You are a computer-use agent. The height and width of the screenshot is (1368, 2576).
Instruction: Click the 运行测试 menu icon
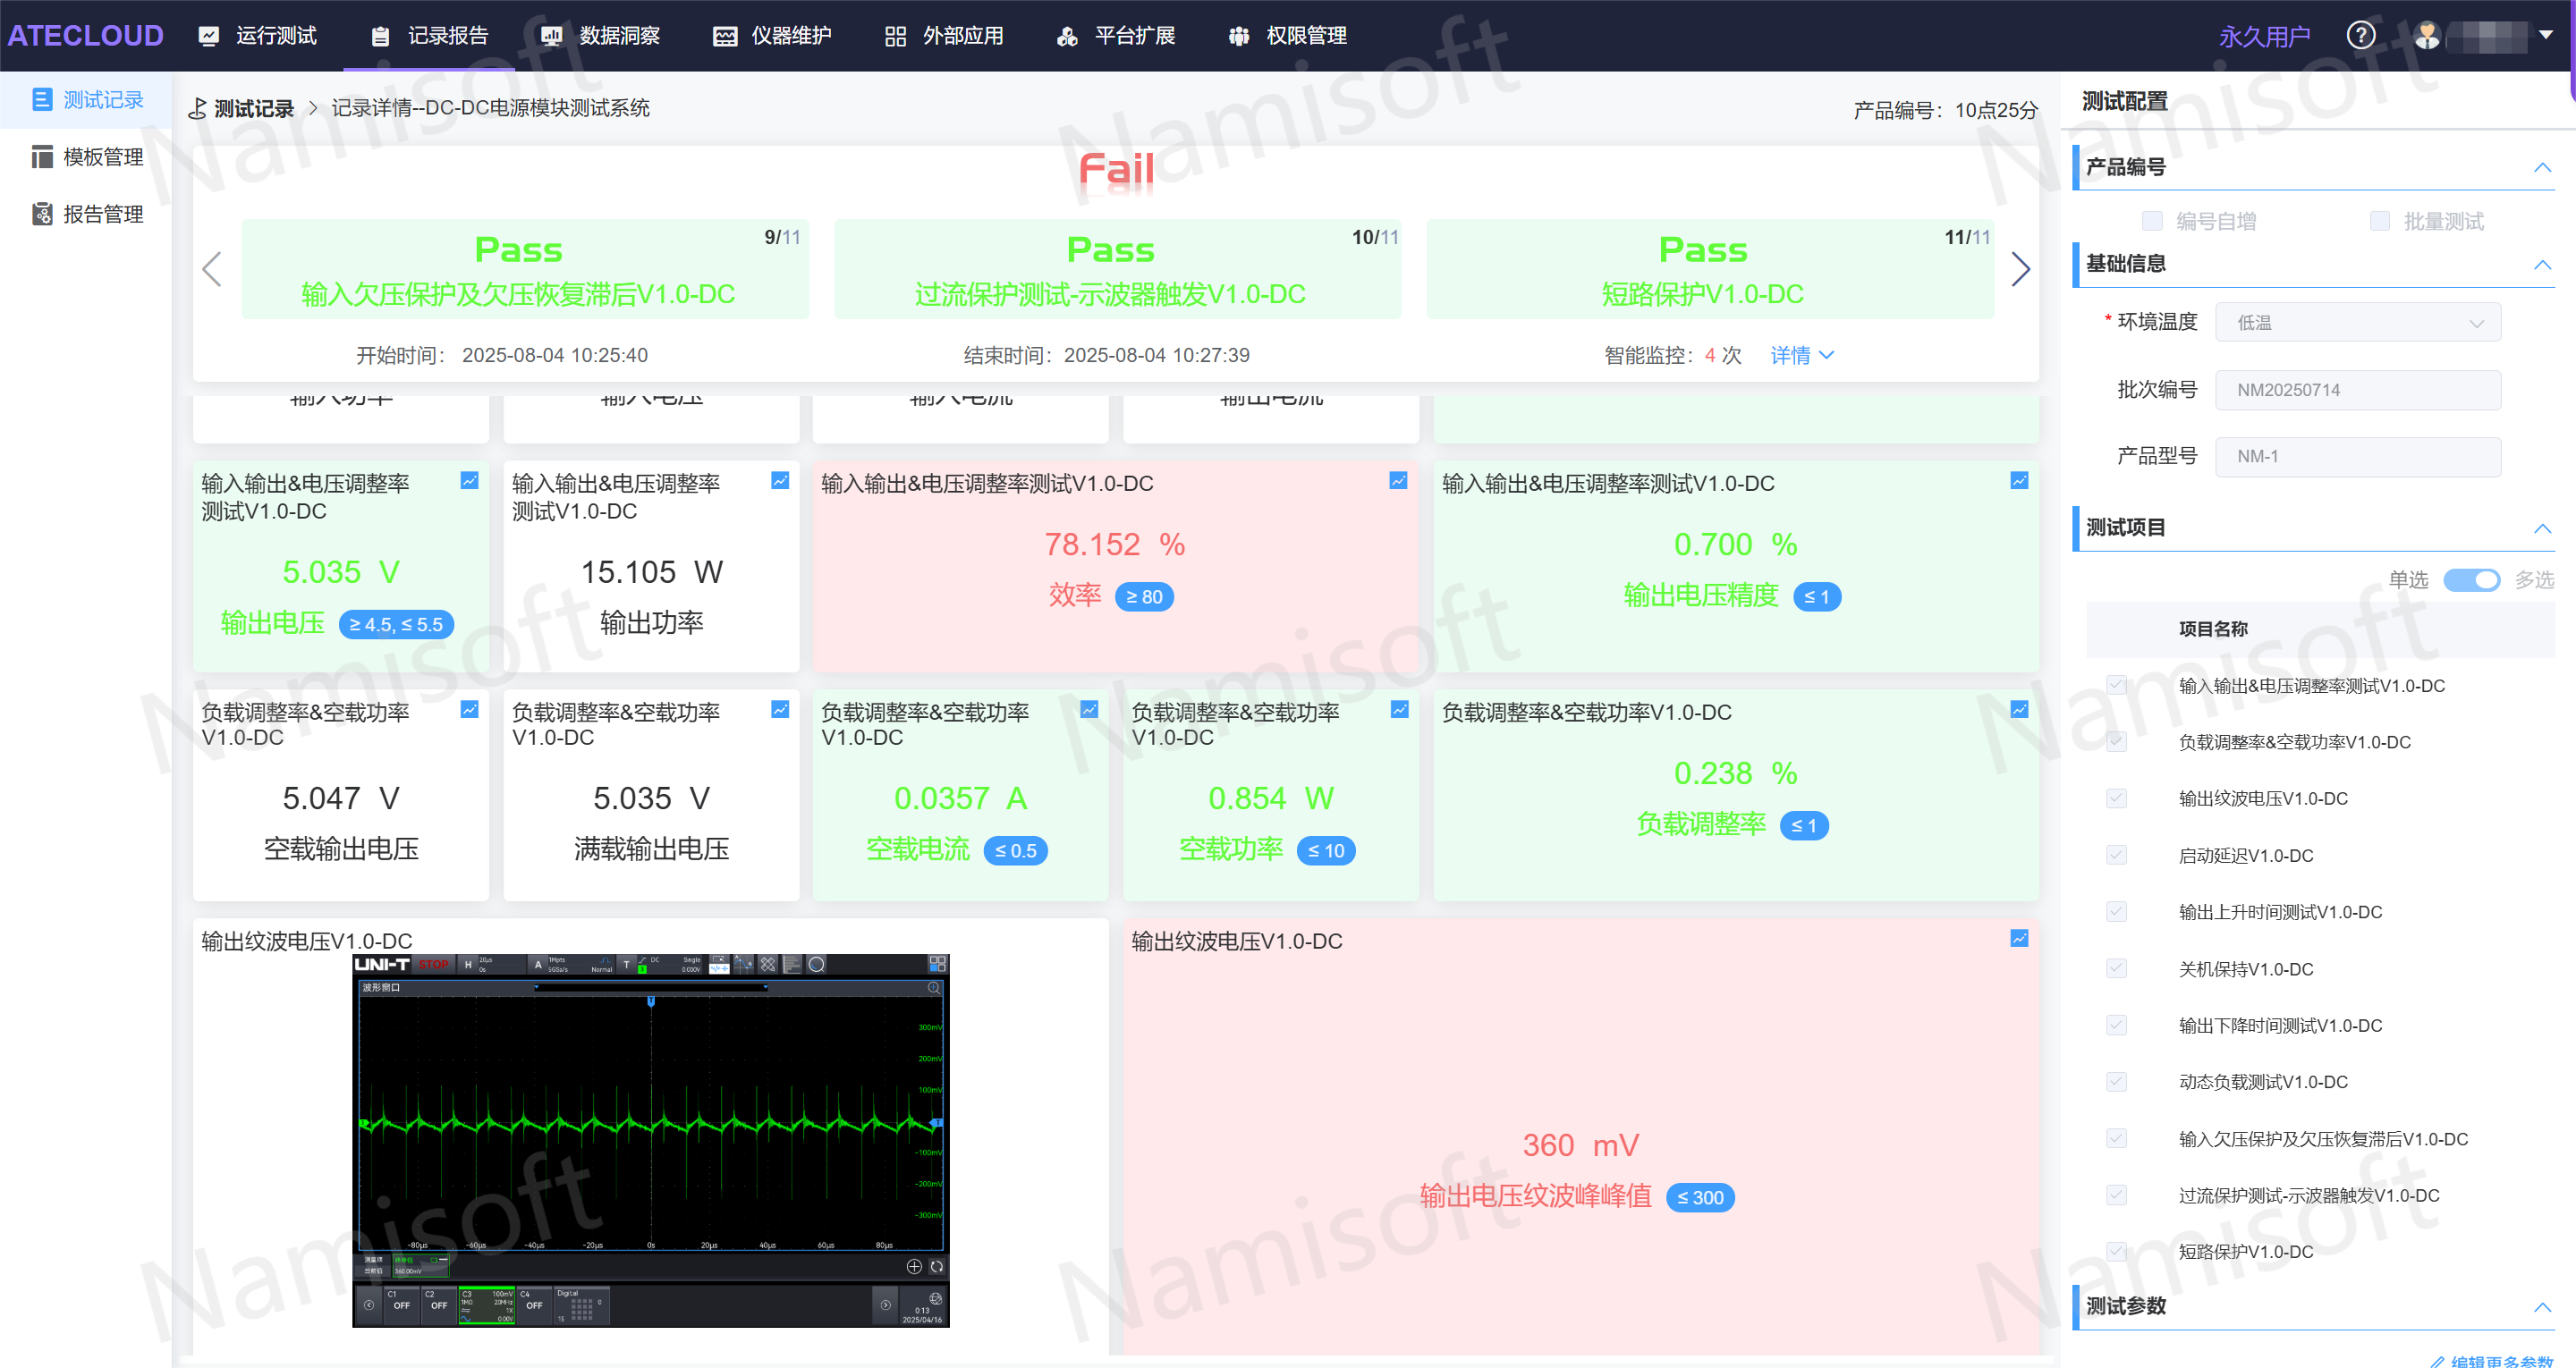[208, 36]
